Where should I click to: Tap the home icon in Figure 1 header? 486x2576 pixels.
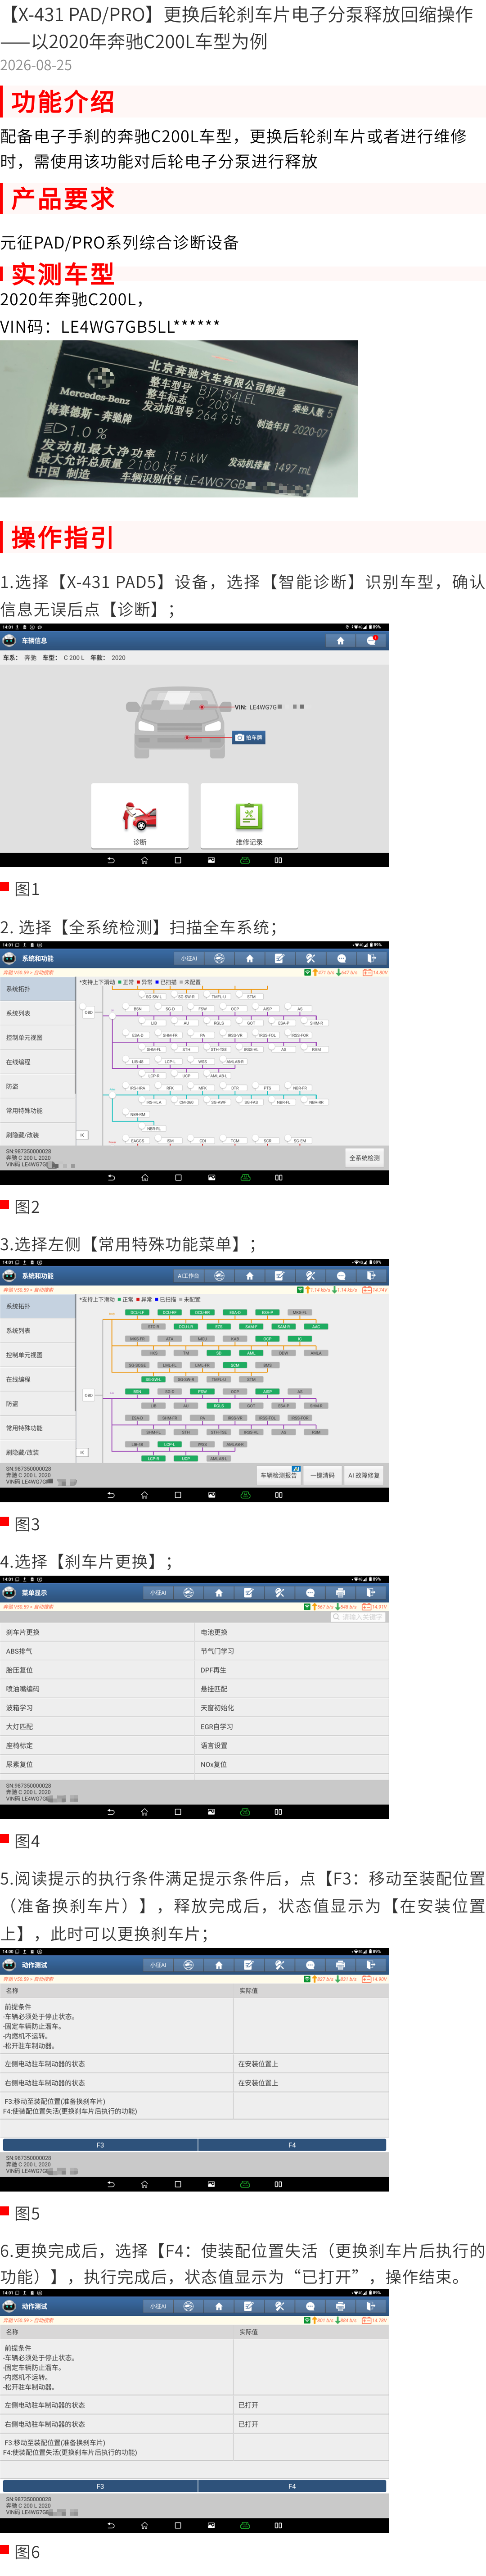340,640
